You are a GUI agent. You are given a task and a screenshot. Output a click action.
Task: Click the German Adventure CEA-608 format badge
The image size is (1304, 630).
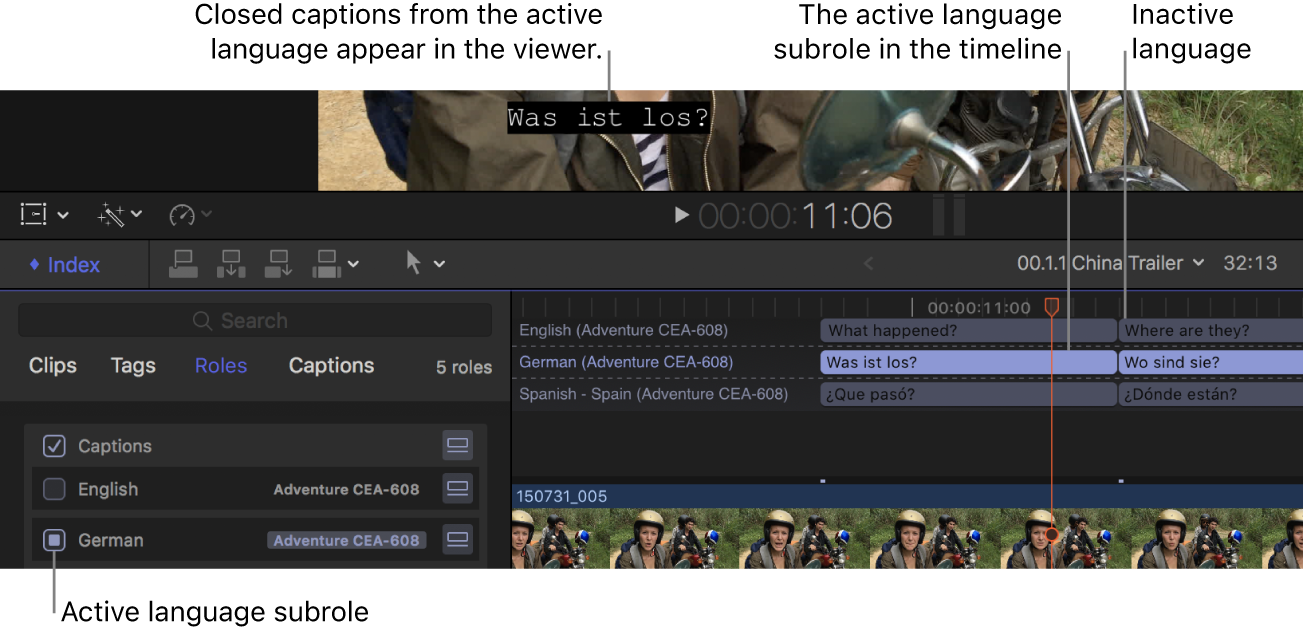pyautogui.click(x=346, y=540)
